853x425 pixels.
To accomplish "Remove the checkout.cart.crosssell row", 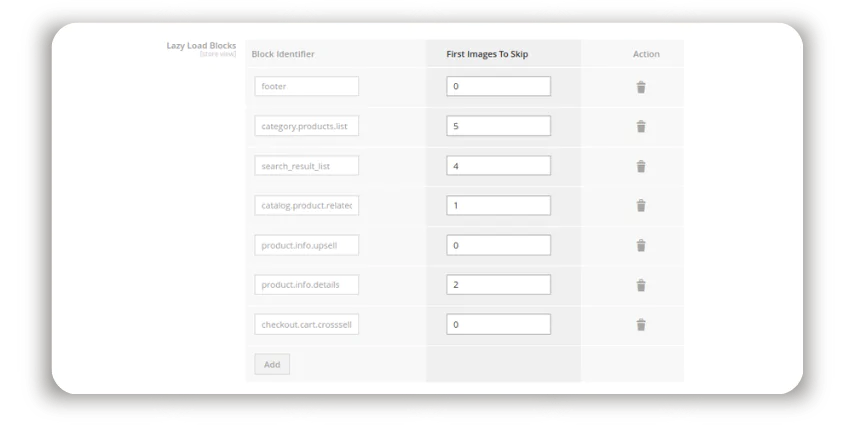I will point(641,324).
